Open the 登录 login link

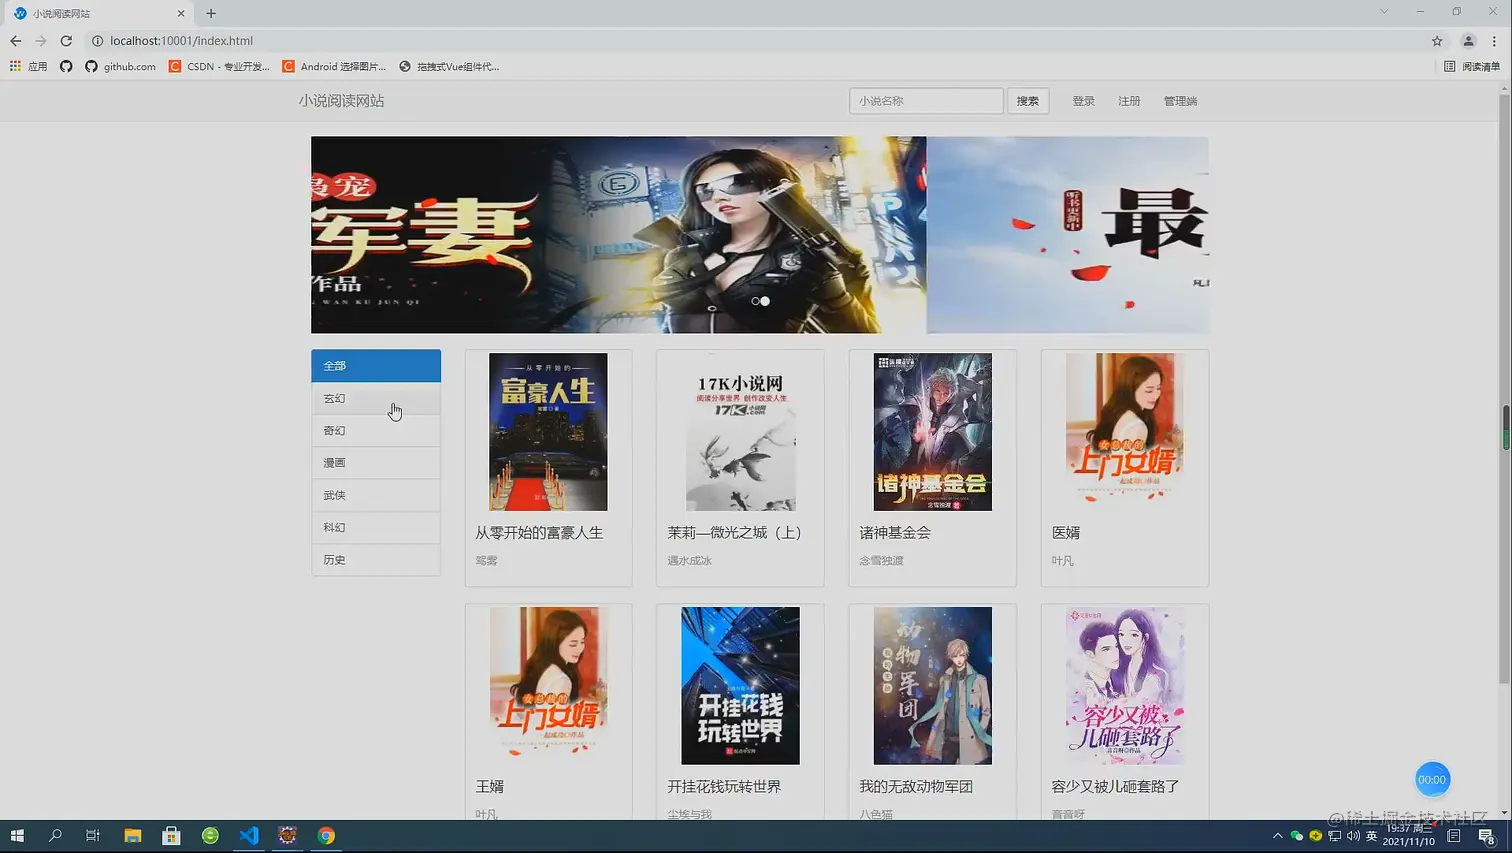[x=1083, y=101]
